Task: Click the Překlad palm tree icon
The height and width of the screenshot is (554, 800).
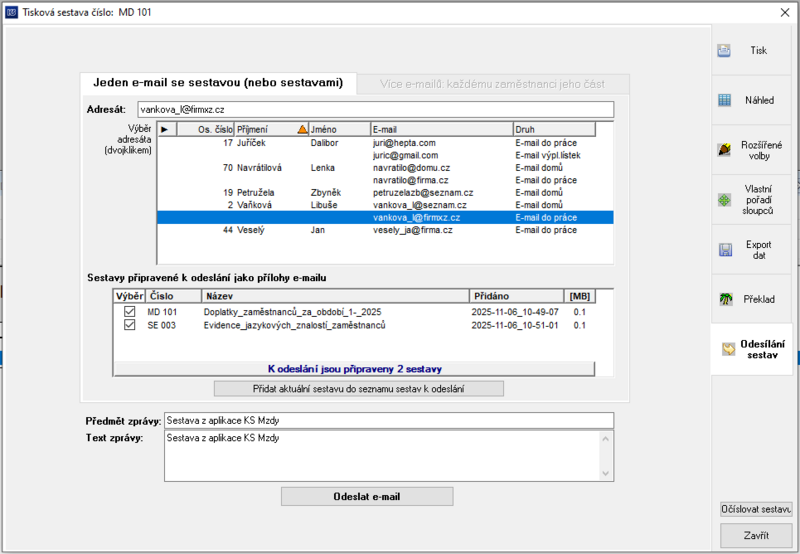Action: pos(726,299)
